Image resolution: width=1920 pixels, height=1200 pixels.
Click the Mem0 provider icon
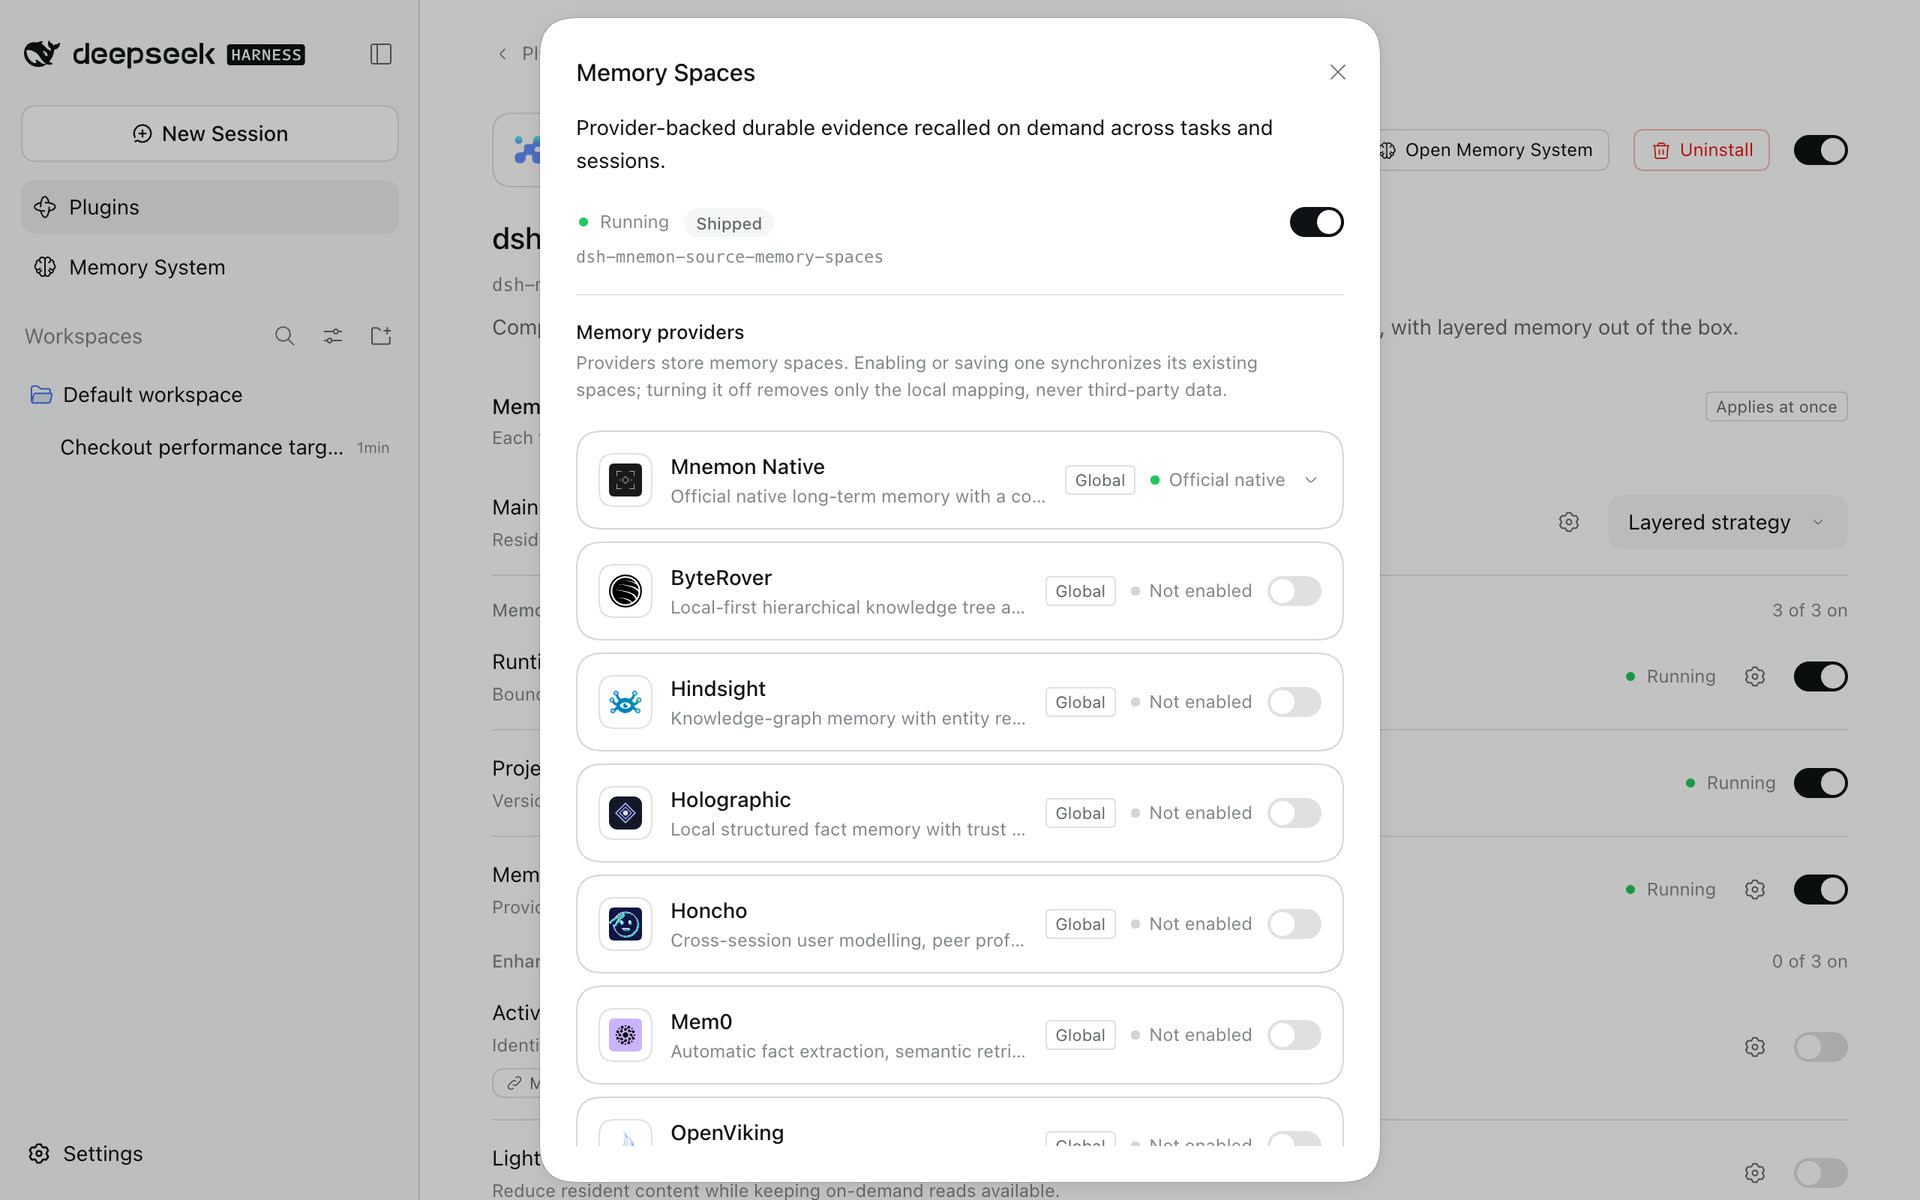(626, 1035)
